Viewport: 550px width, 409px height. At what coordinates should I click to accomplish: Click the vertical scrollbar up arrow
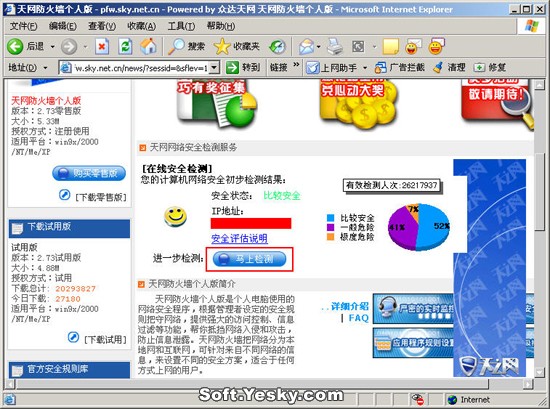pyautogui.click(x=539, y=85)
